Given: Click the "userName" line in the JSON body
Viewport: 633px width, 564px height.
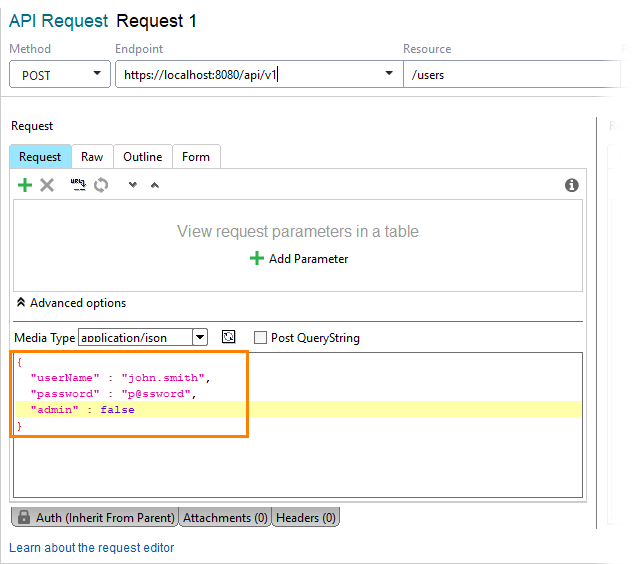Looking at the screenshot, I should click(120, 378).
